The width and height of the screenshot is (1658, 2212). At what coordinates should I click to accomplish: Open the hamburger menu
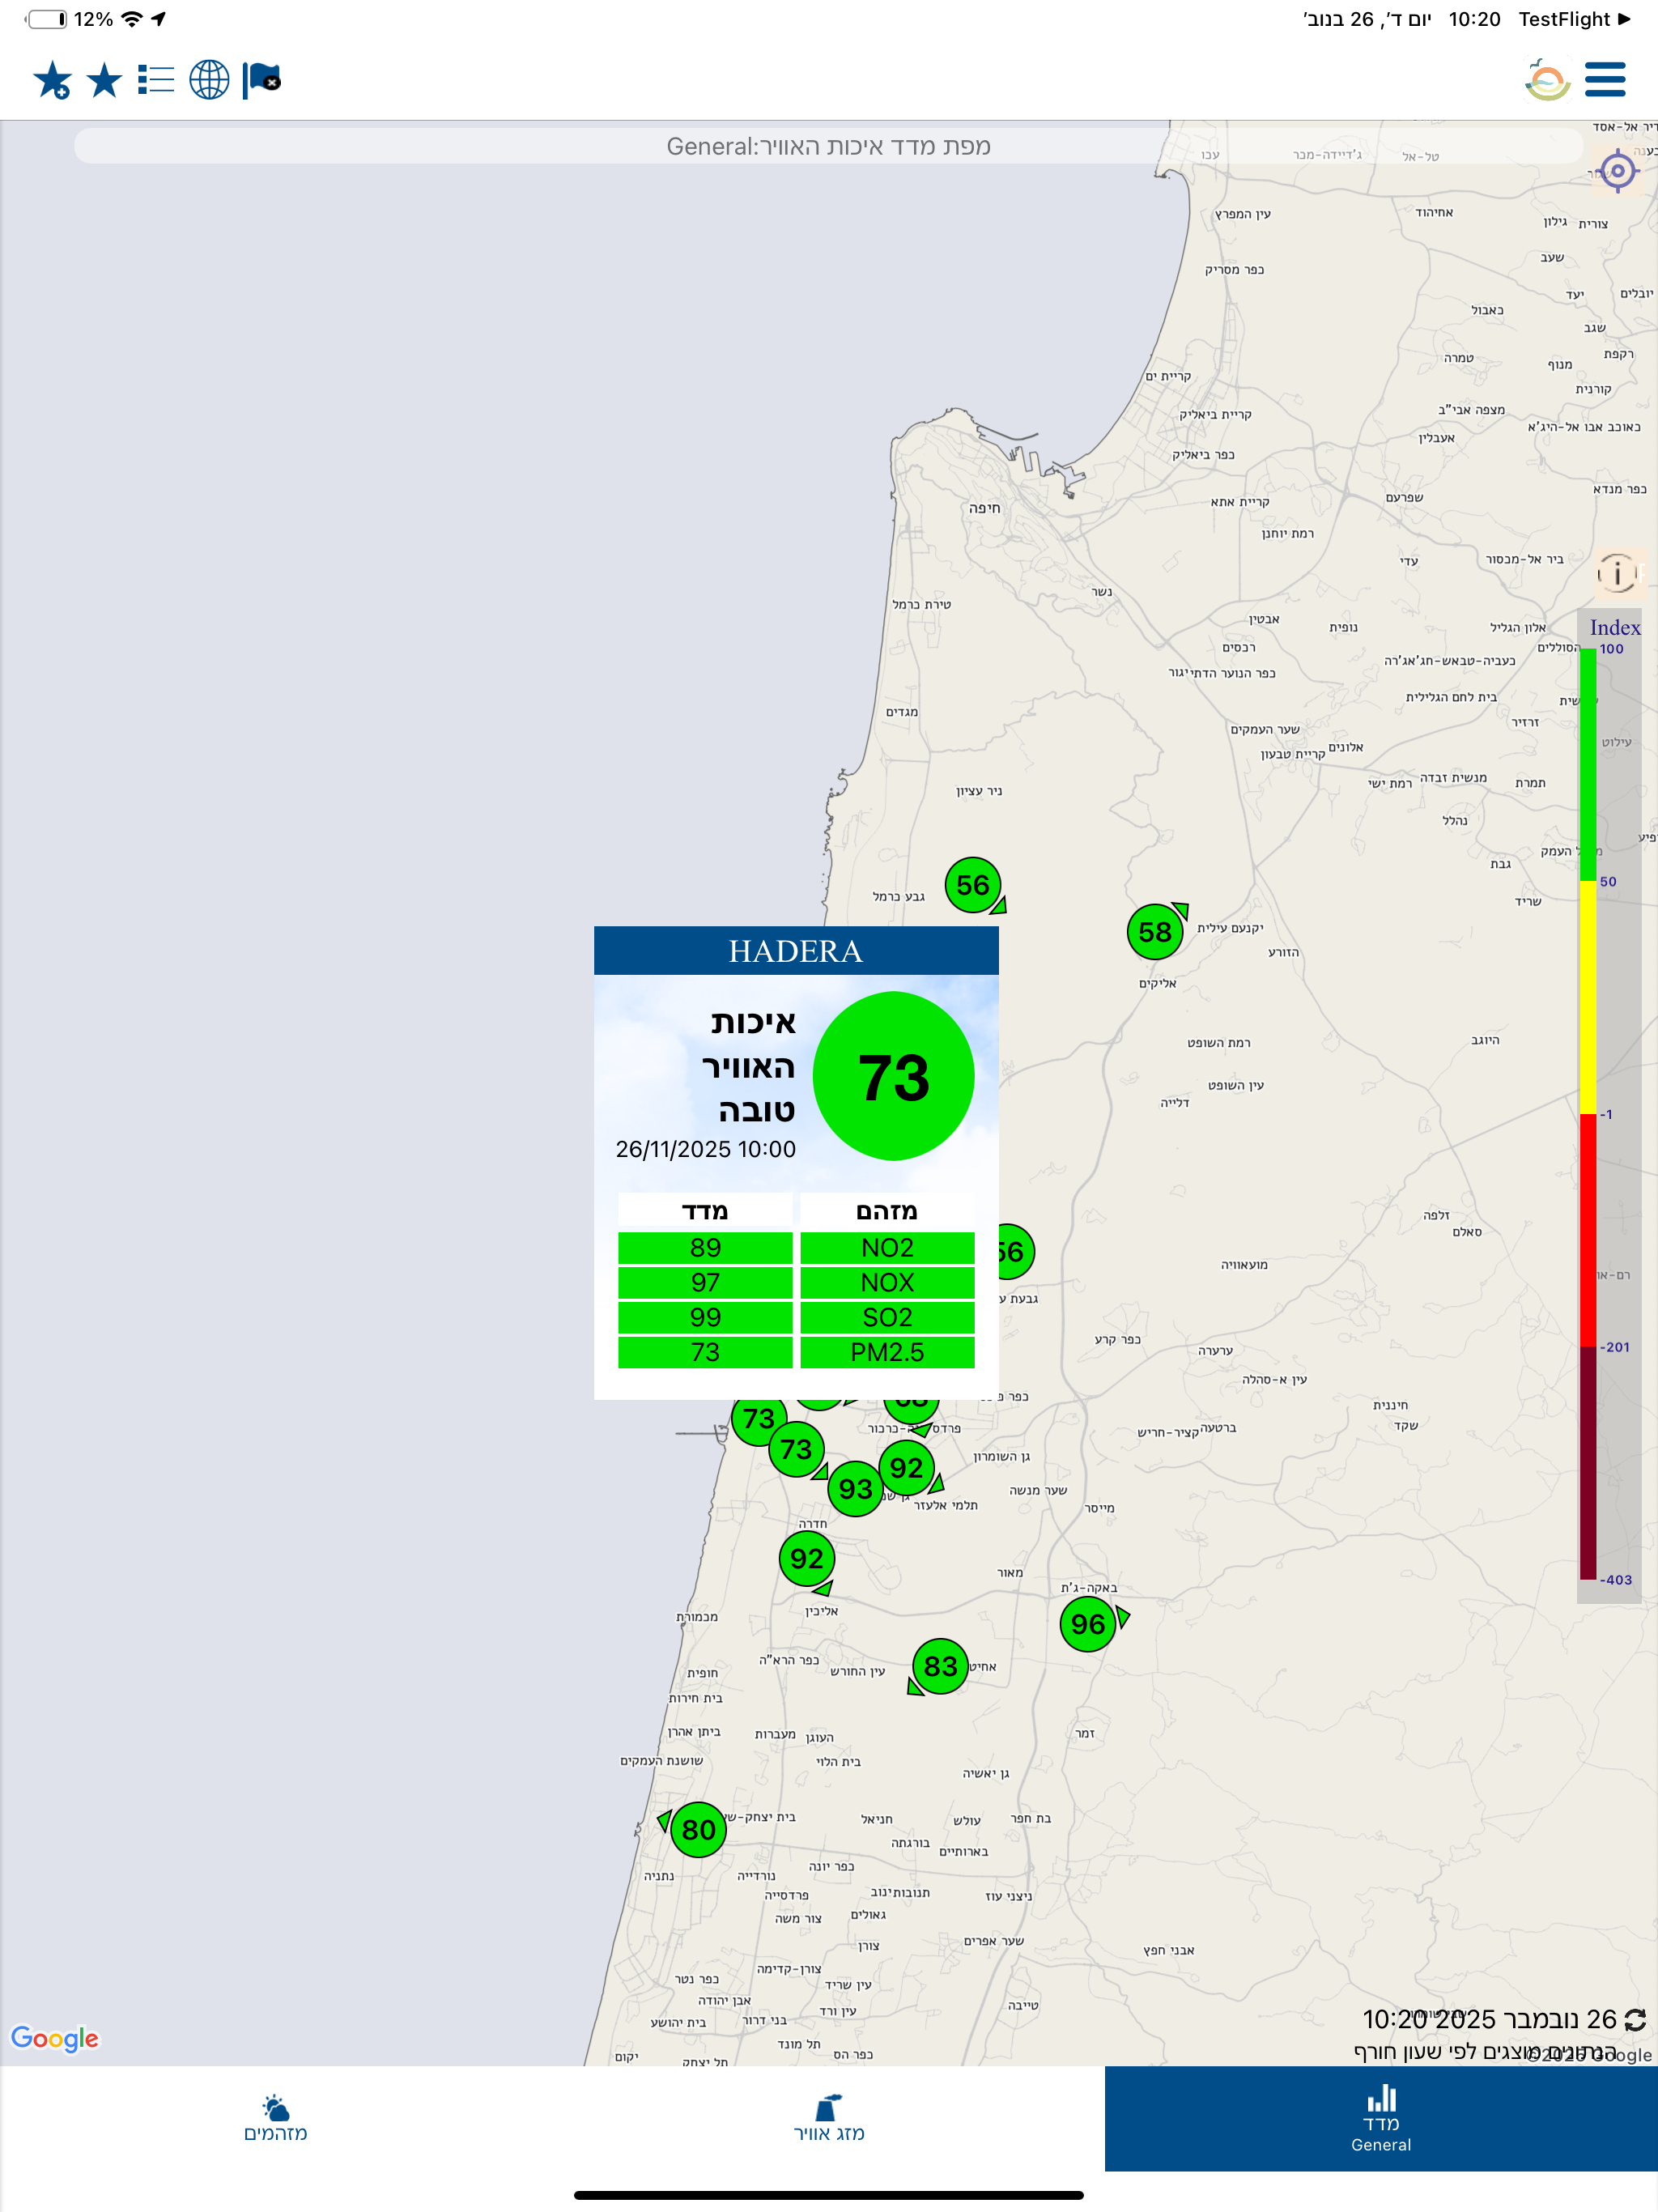tap(1605, 80)
